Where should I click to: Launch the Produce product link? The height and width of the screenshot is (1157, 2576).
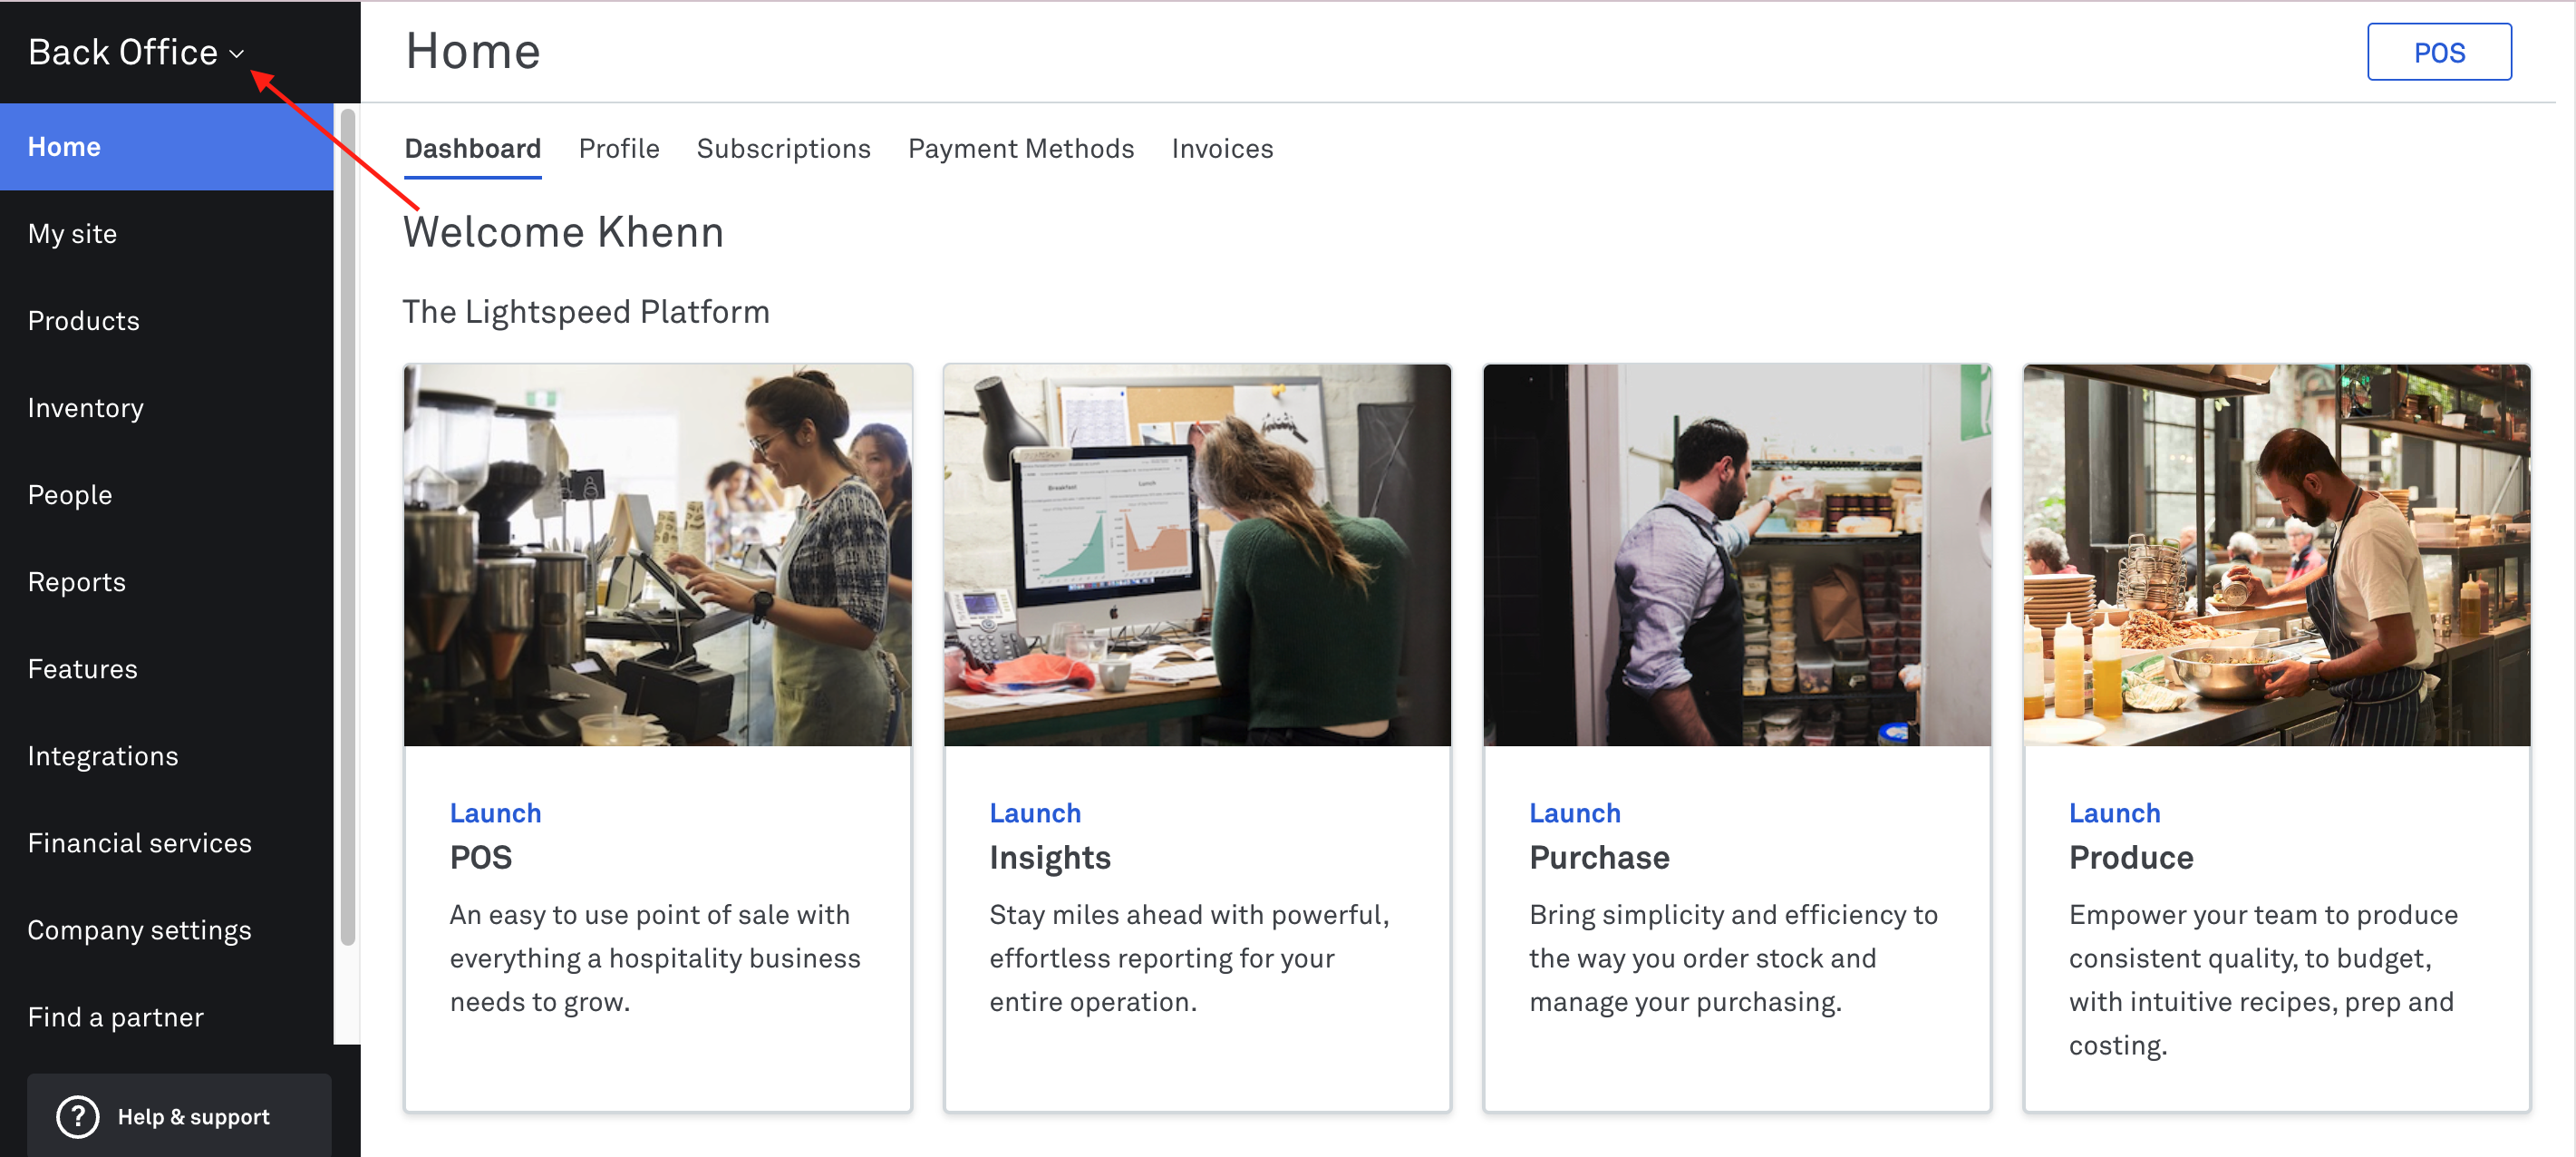(x=2114, y=812)
